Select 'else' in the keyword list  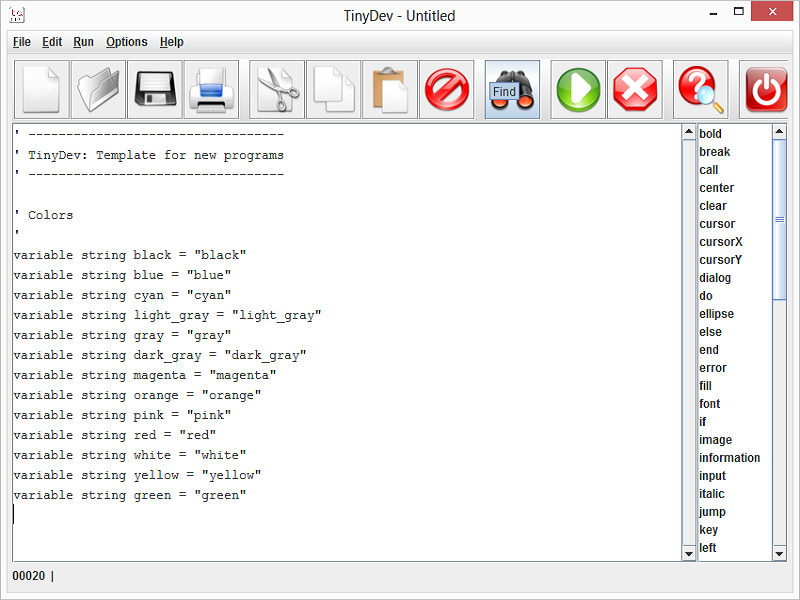(x=710, y=332)
